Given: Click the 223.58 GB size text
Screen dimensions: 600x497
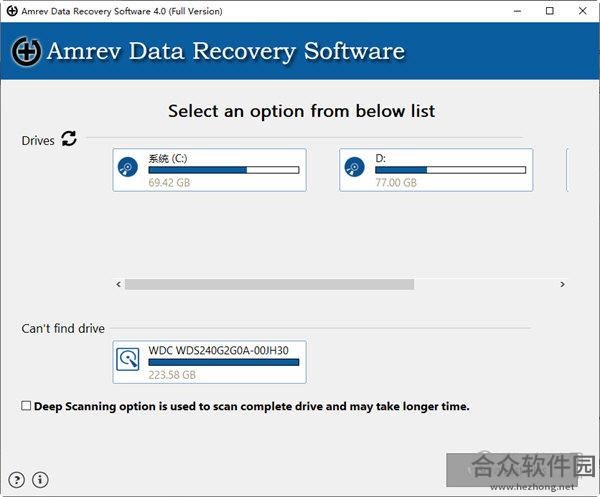Looking at the screenshot, I should tap(172, 375).
